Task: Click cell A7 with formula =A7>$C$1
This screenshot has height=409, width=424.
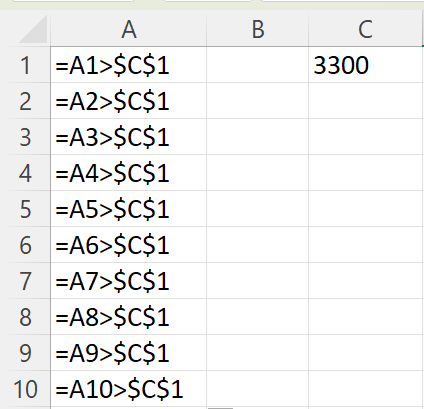Action: [x=129, y=281]
